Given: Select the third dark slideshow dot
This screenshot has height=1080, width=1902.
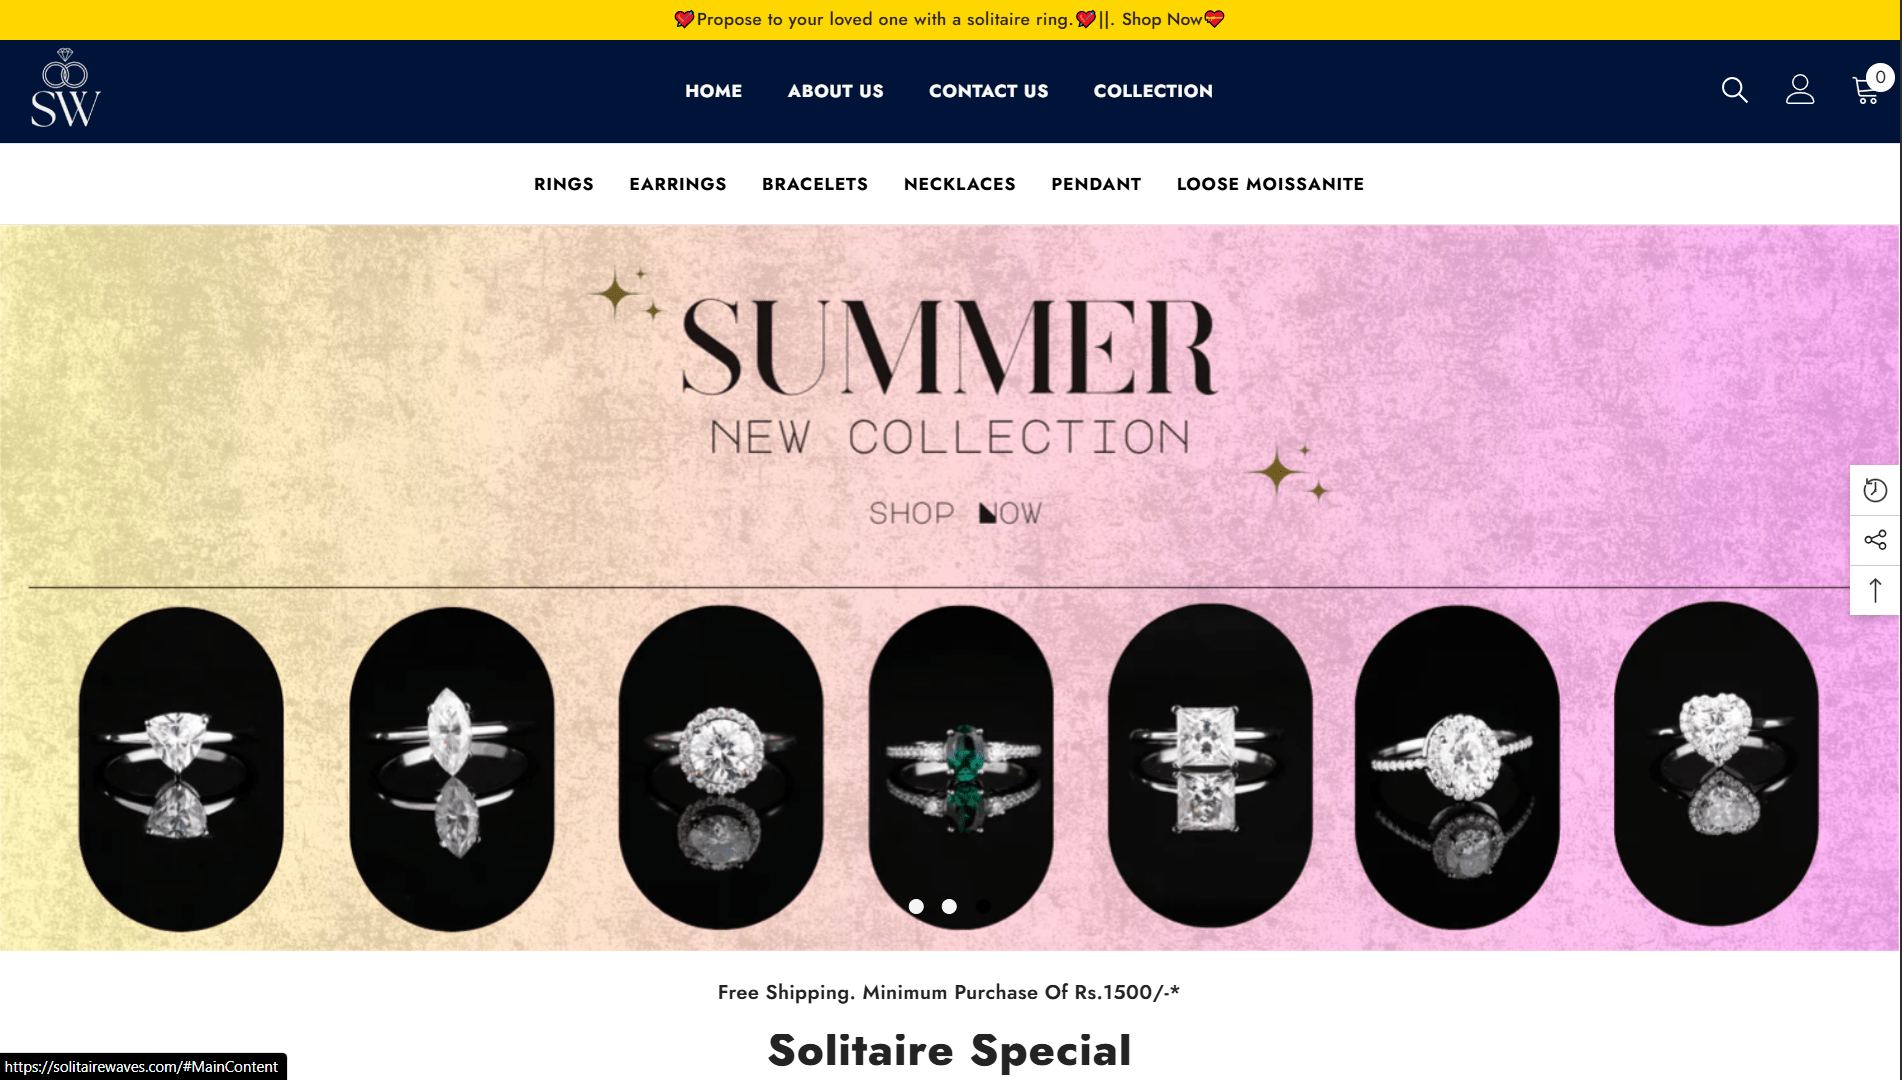Looking at the screenshot, I should (x=983, y=906).
